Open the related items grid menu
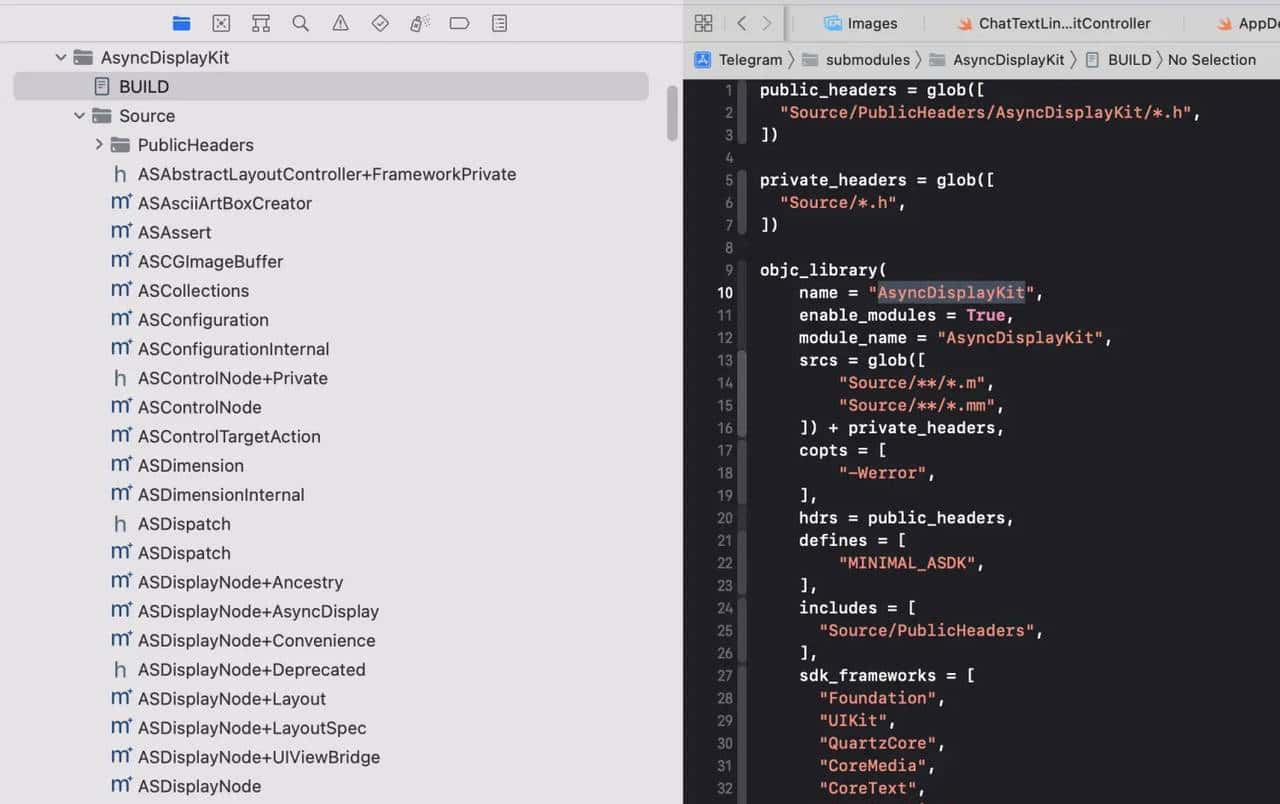This screenshot has width=1280, height=804. coord(703,23)
